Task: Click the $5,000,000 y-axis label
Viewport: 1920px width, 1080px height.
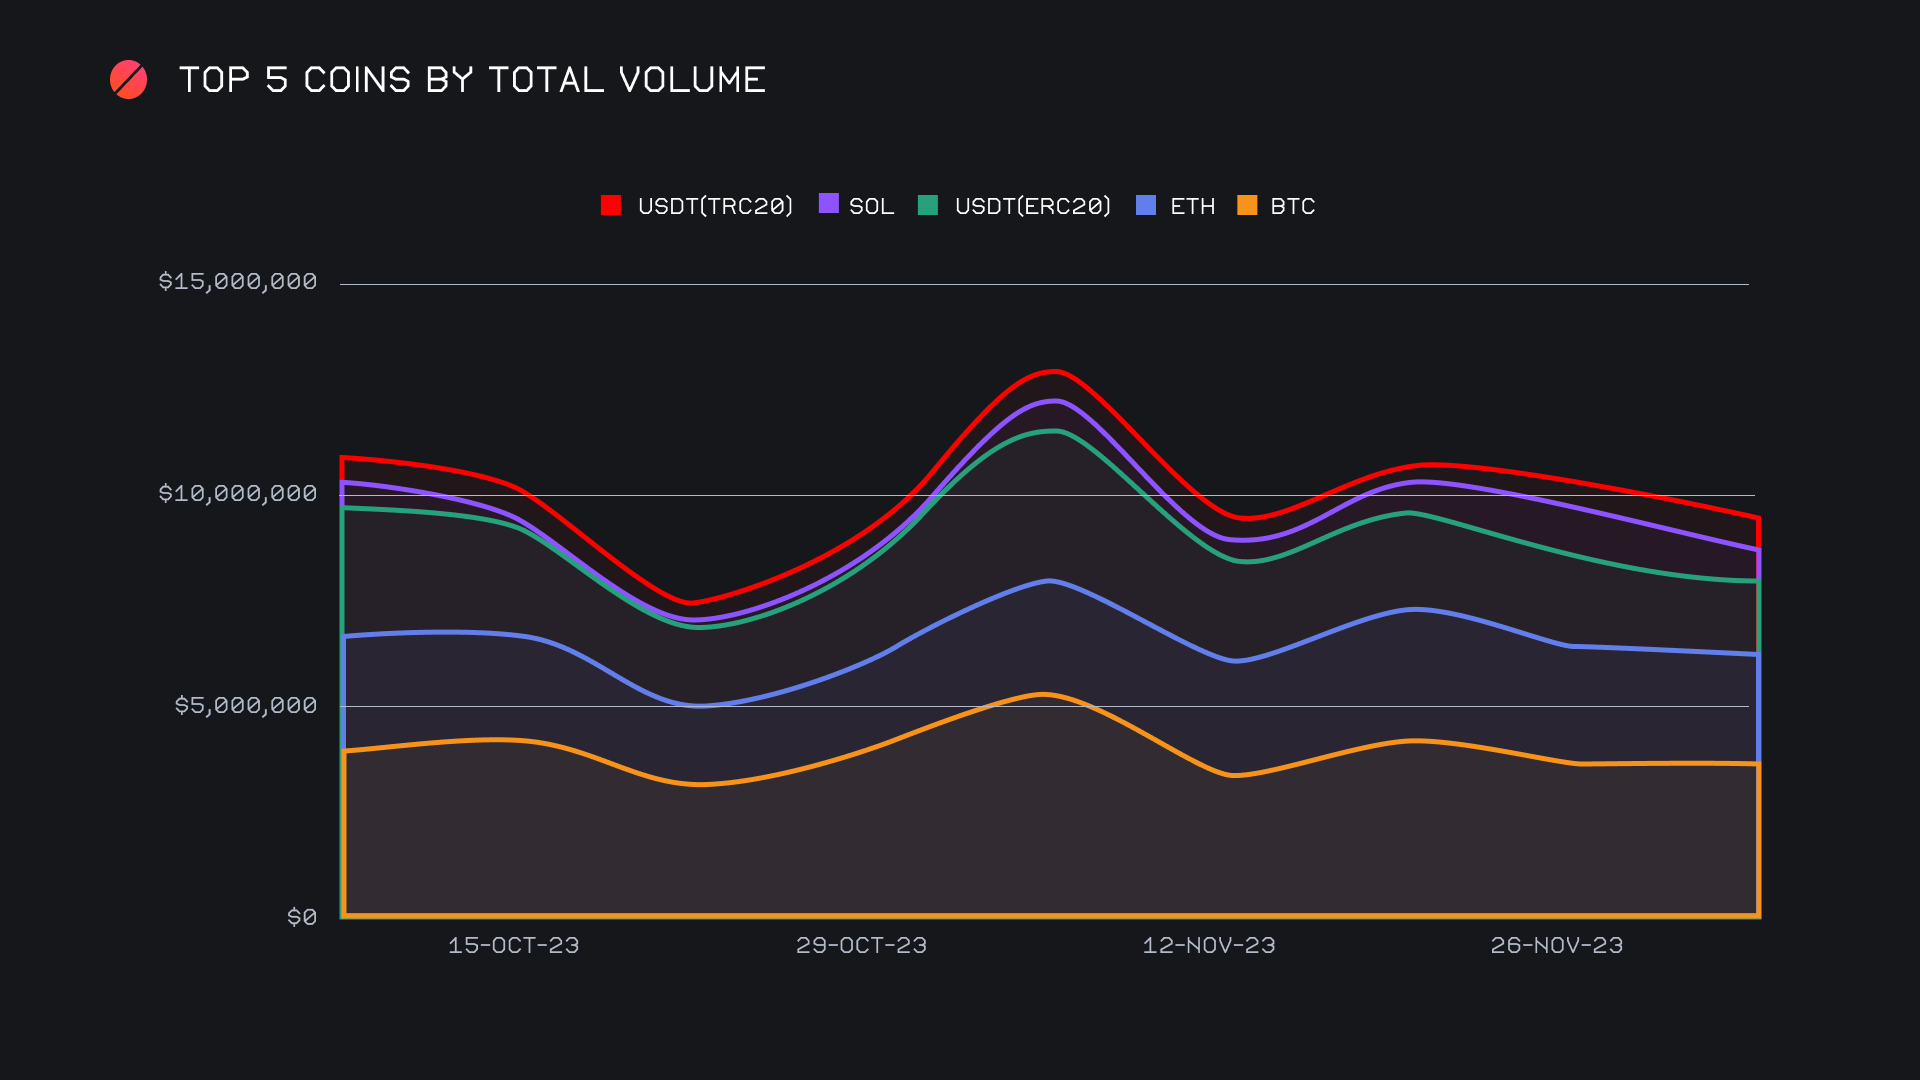Action: tap(246, 705)
